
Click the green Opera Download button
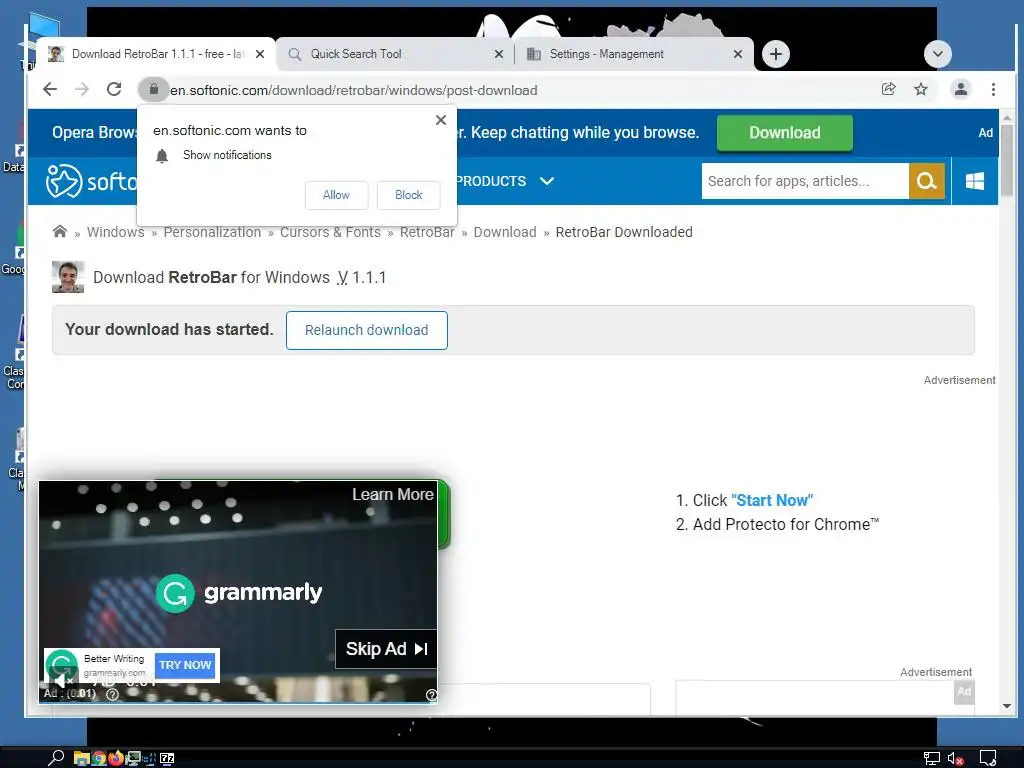click(784, 133)
